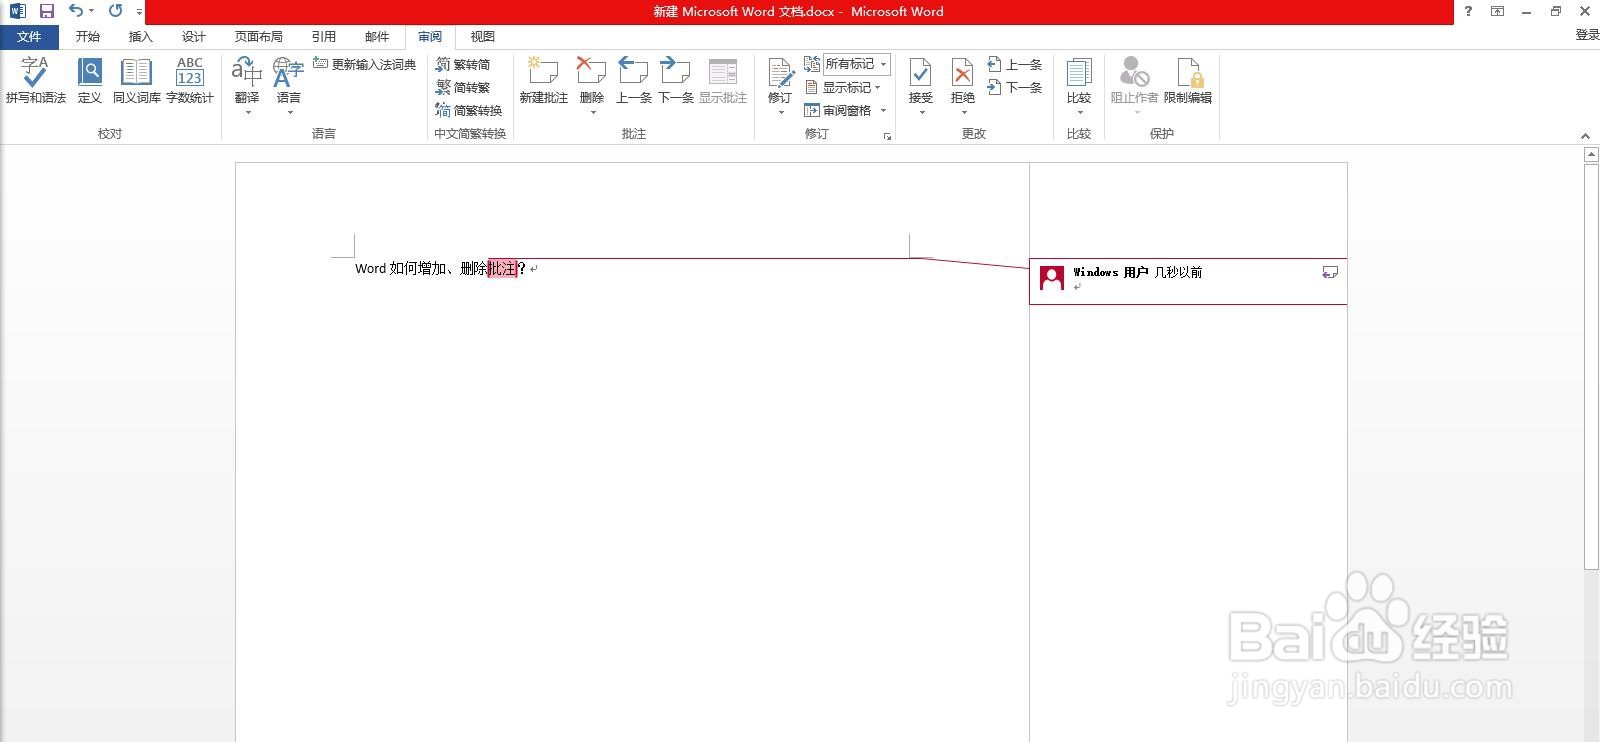Switch to the 开始 tab
Screen dimensions: 1600x742
pos(88,36)
